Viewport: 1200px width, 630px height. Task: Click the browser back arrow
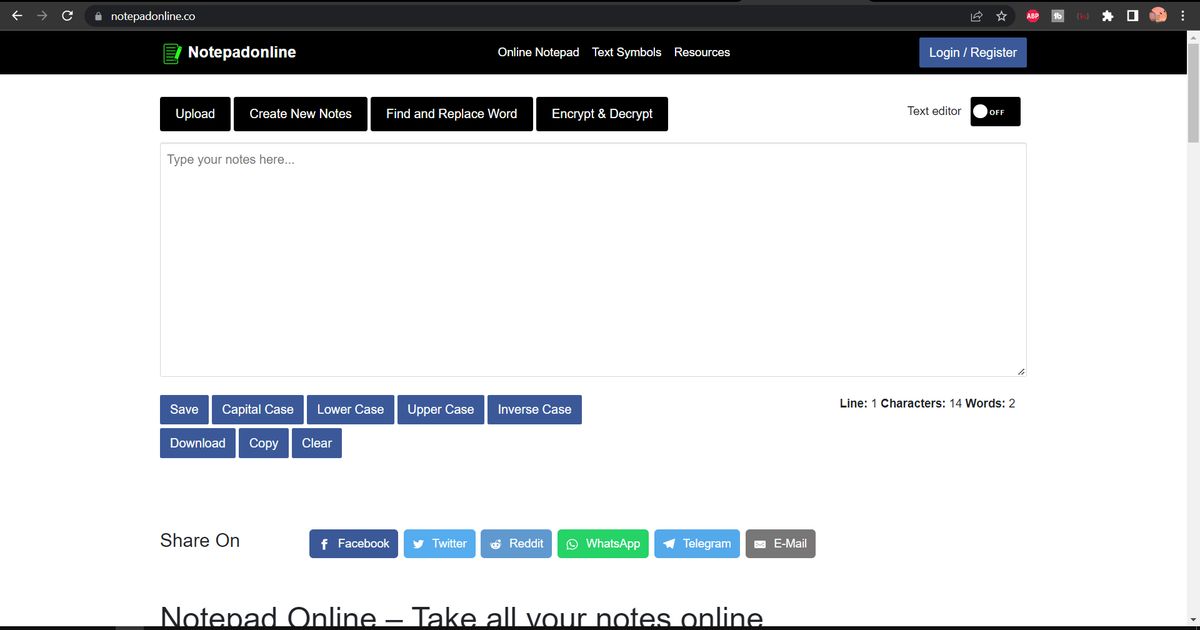[17, 16]
